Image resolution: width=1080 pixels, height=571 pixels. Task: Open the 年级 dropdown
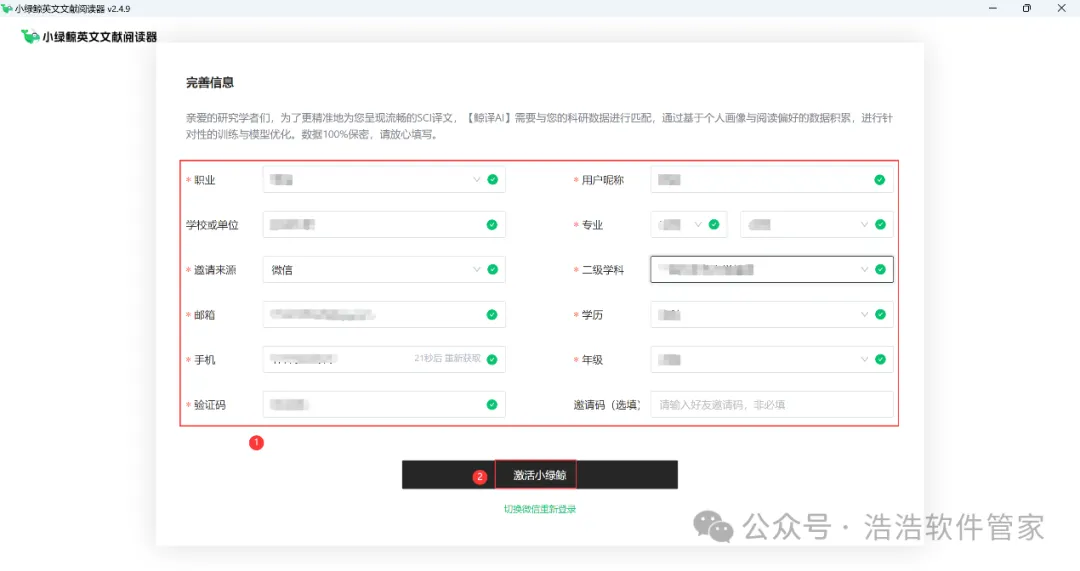click(x=771, y=360)
